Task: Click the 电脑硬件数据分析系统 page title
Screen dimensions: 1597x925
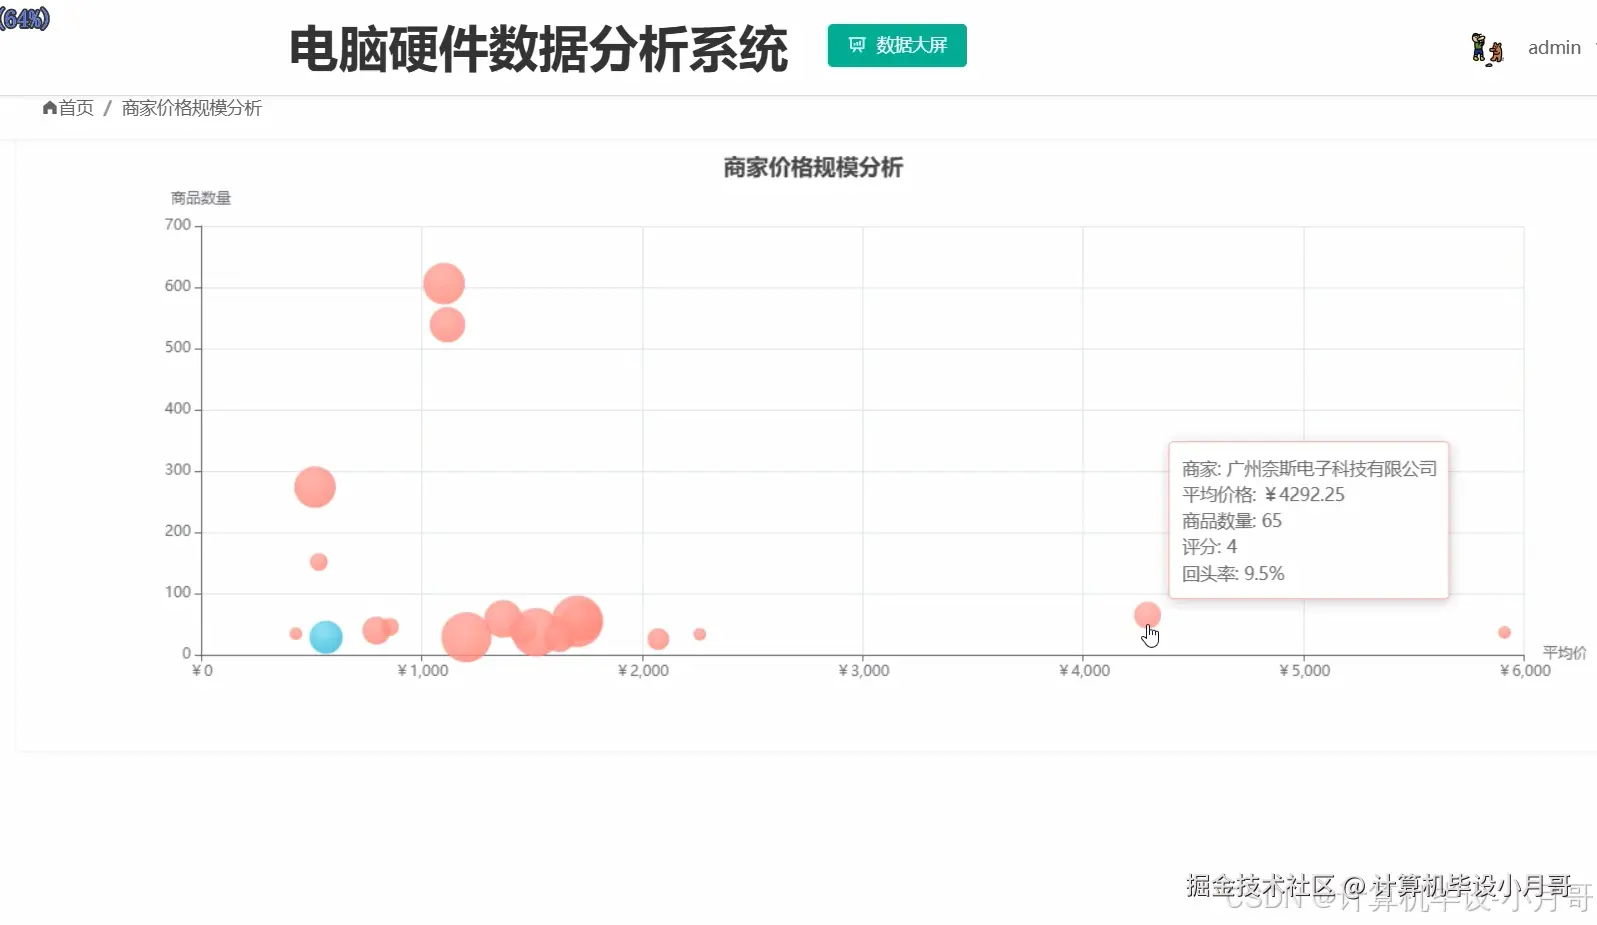Action: coord(539,49)
